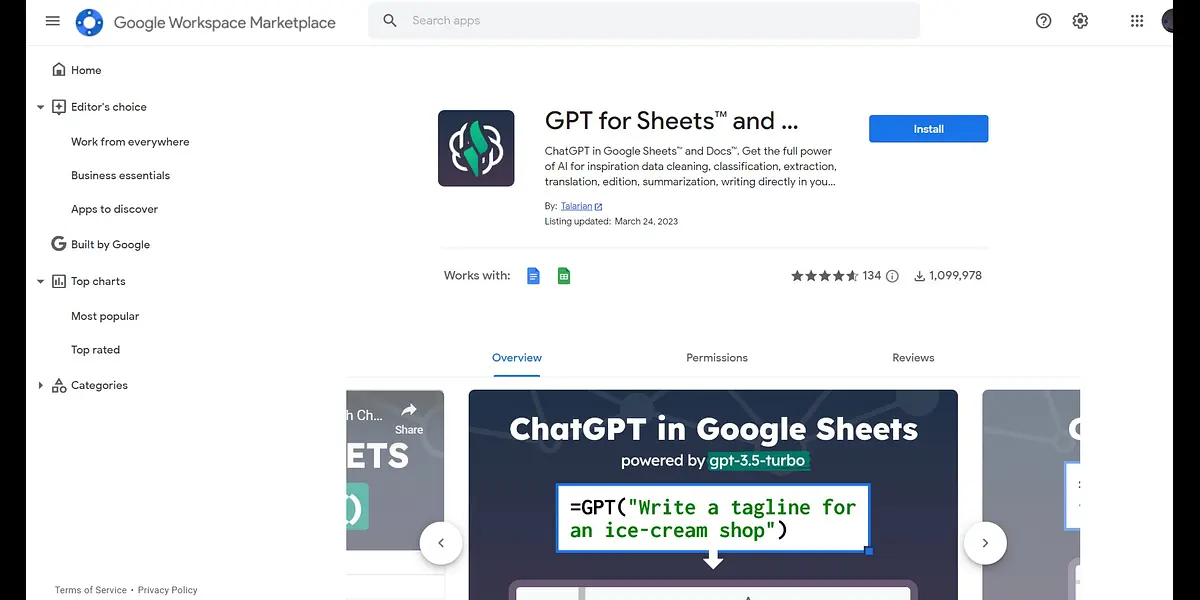Click the GPT for Sheets app icon

point(476,148)
